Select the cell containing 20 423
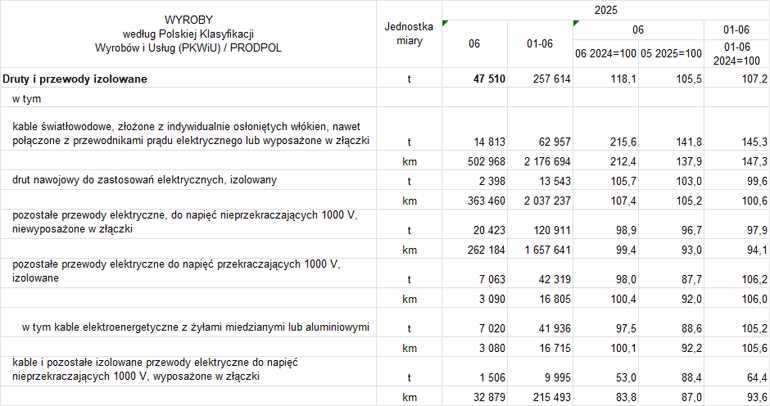This screenshot has width=770, height=406. pos(488,230)
